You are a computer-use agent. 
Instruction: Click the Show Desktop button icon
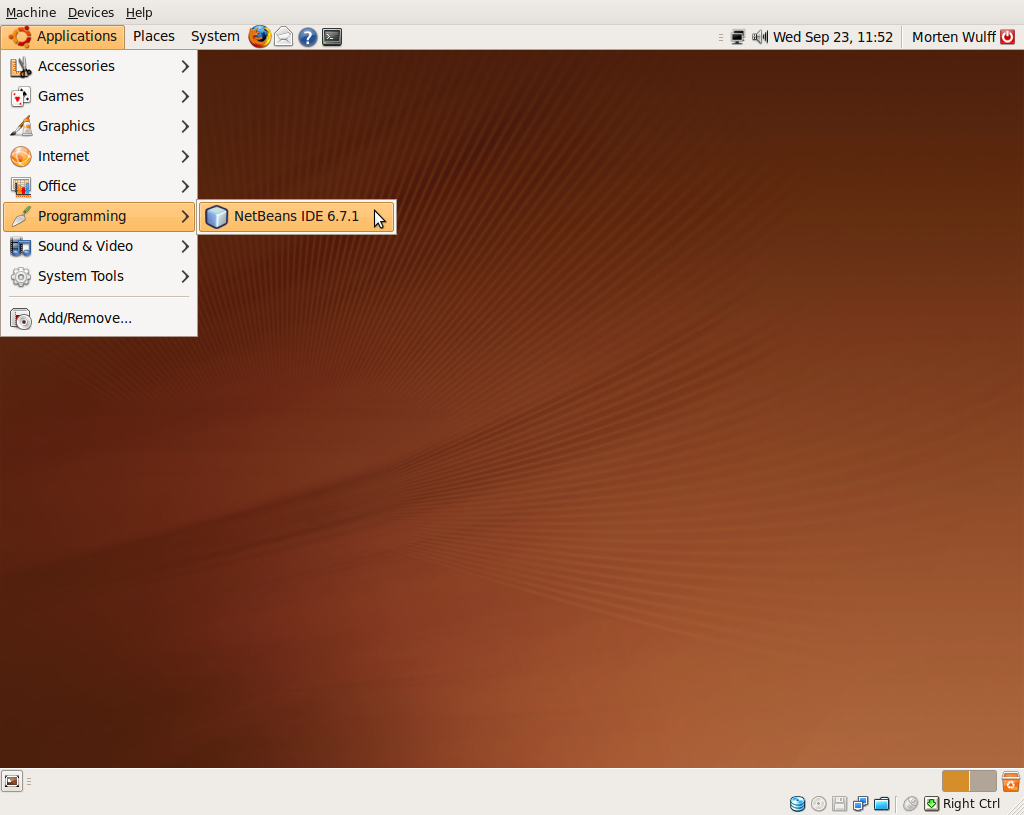(12, 781)
